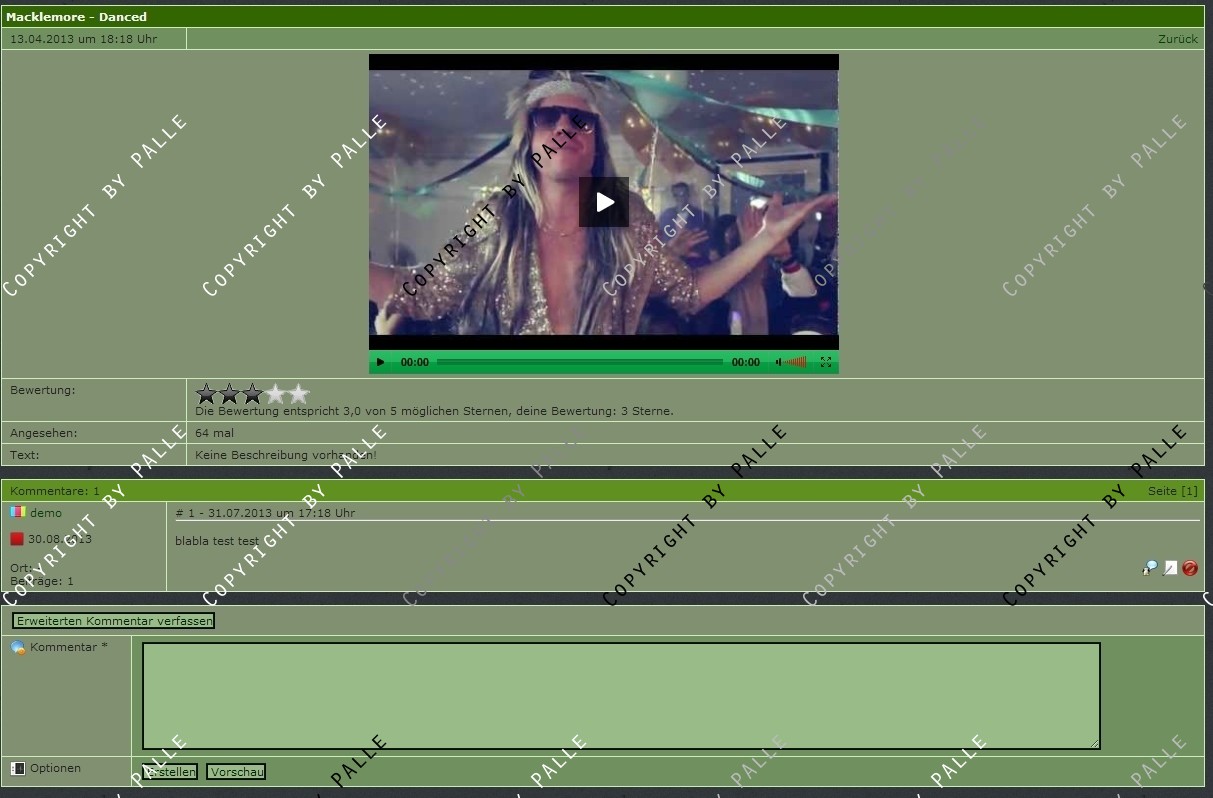
Task: Focus the Kommentar text area
Action: click(x=620, y=695)
